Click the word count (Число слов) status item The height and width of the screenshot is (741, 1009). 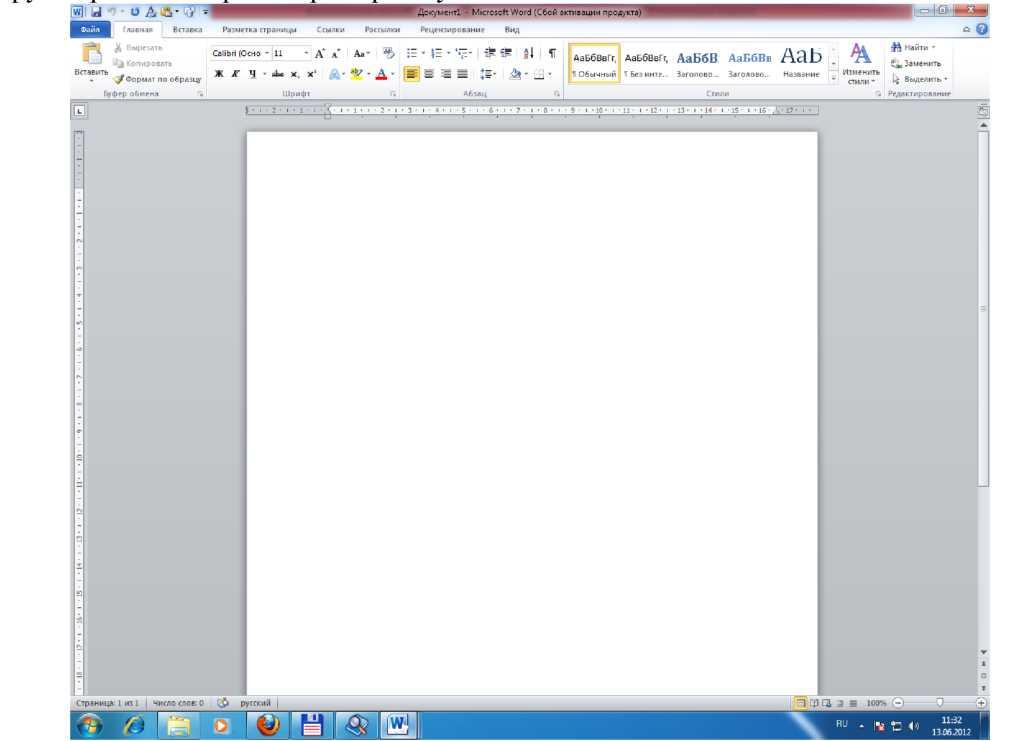pos(178,702)
